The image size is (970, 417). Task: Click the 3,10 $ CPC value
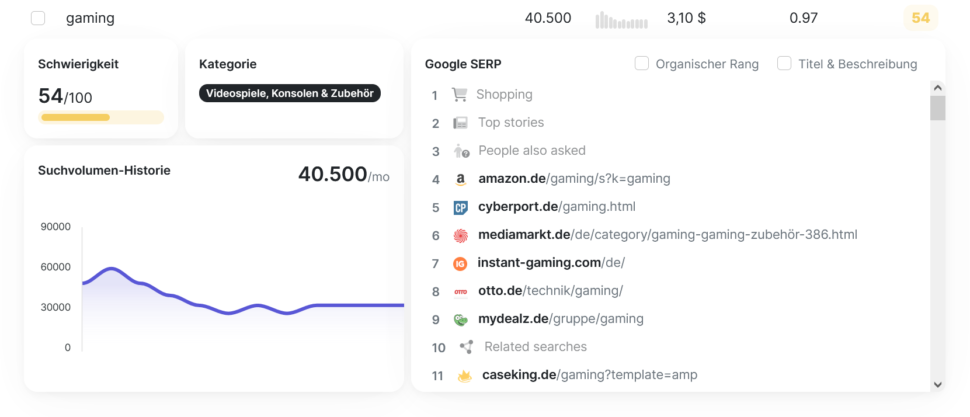click(686, 18)
